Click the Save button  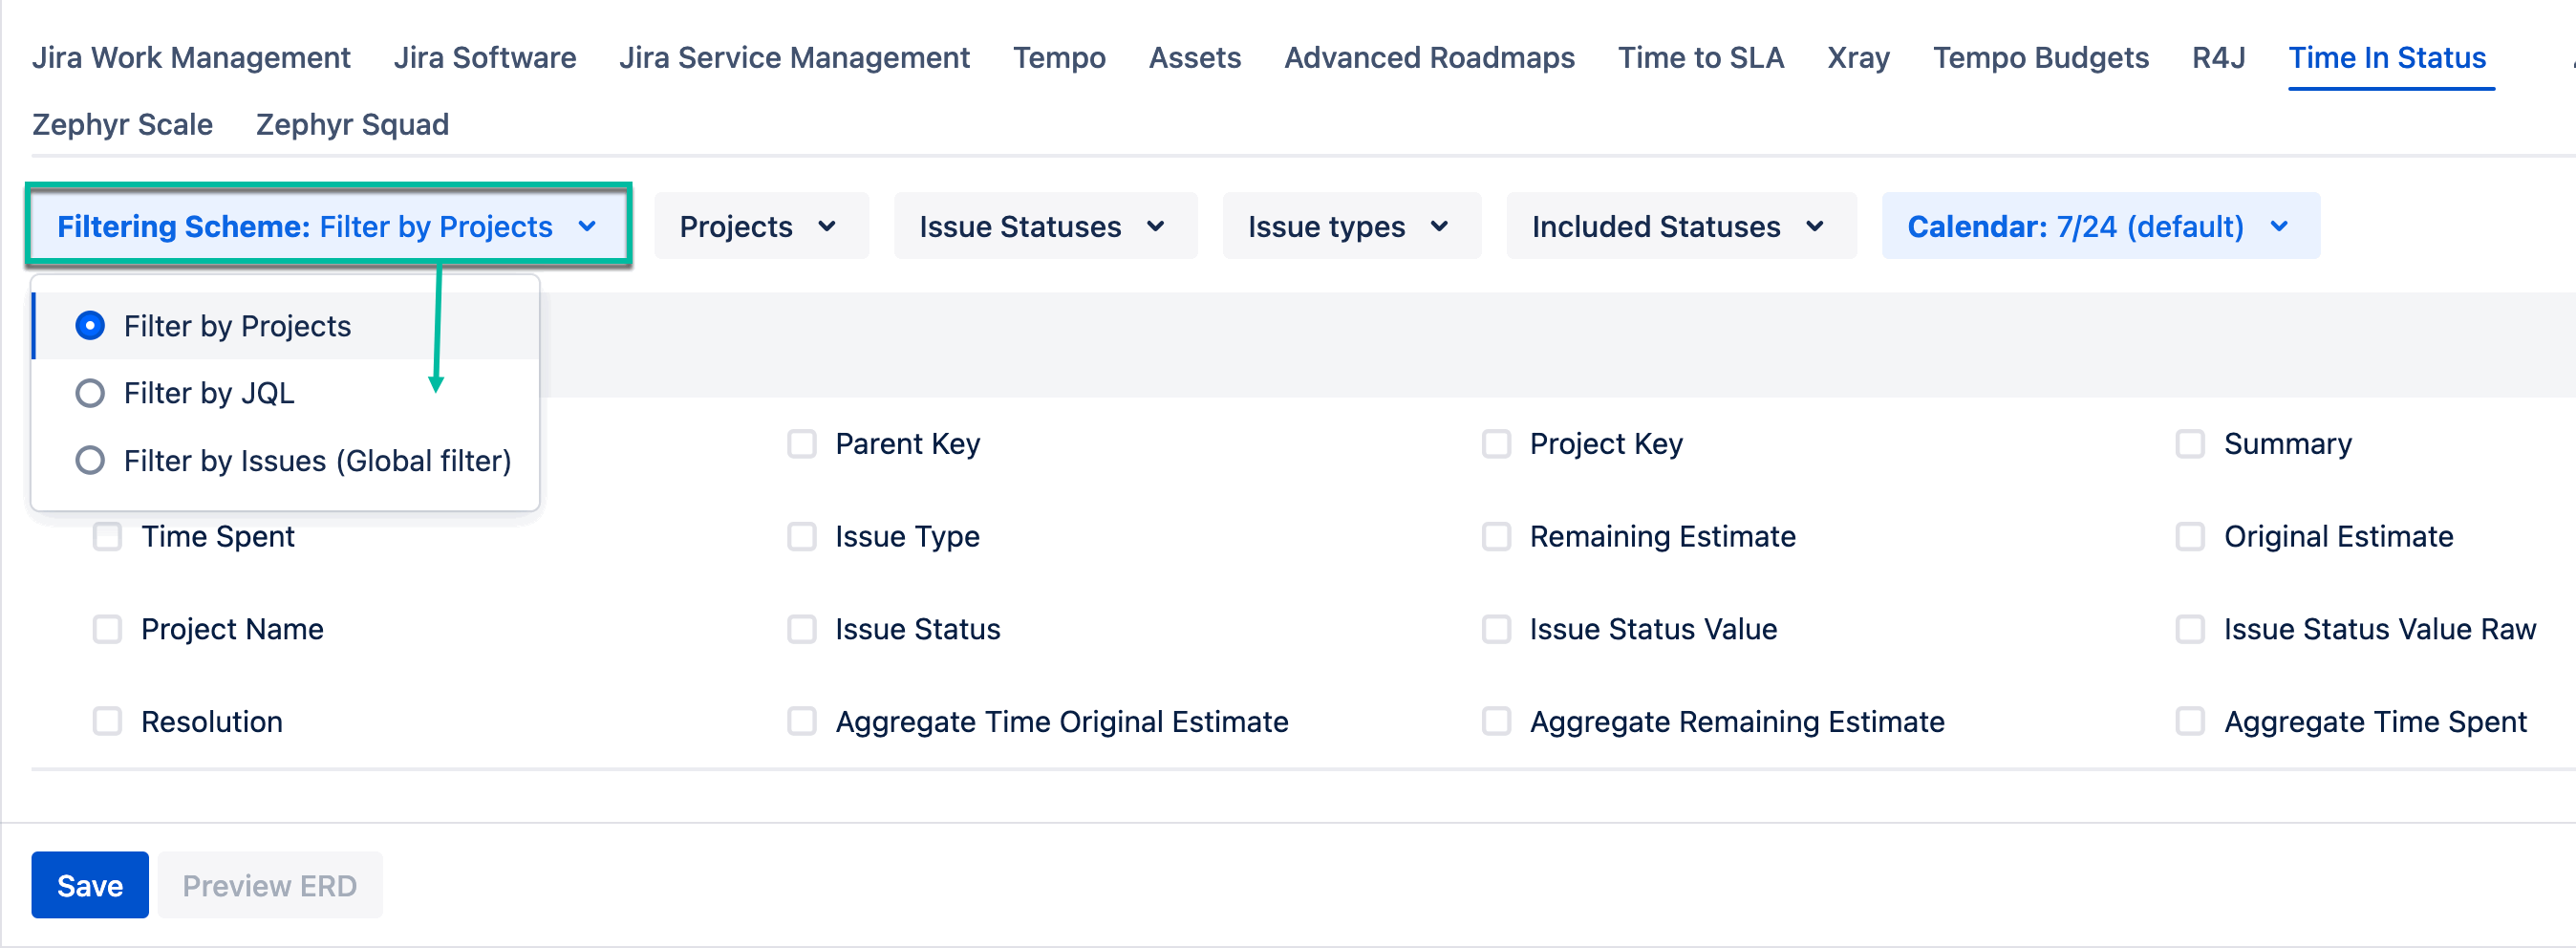[x=89, y=884]
